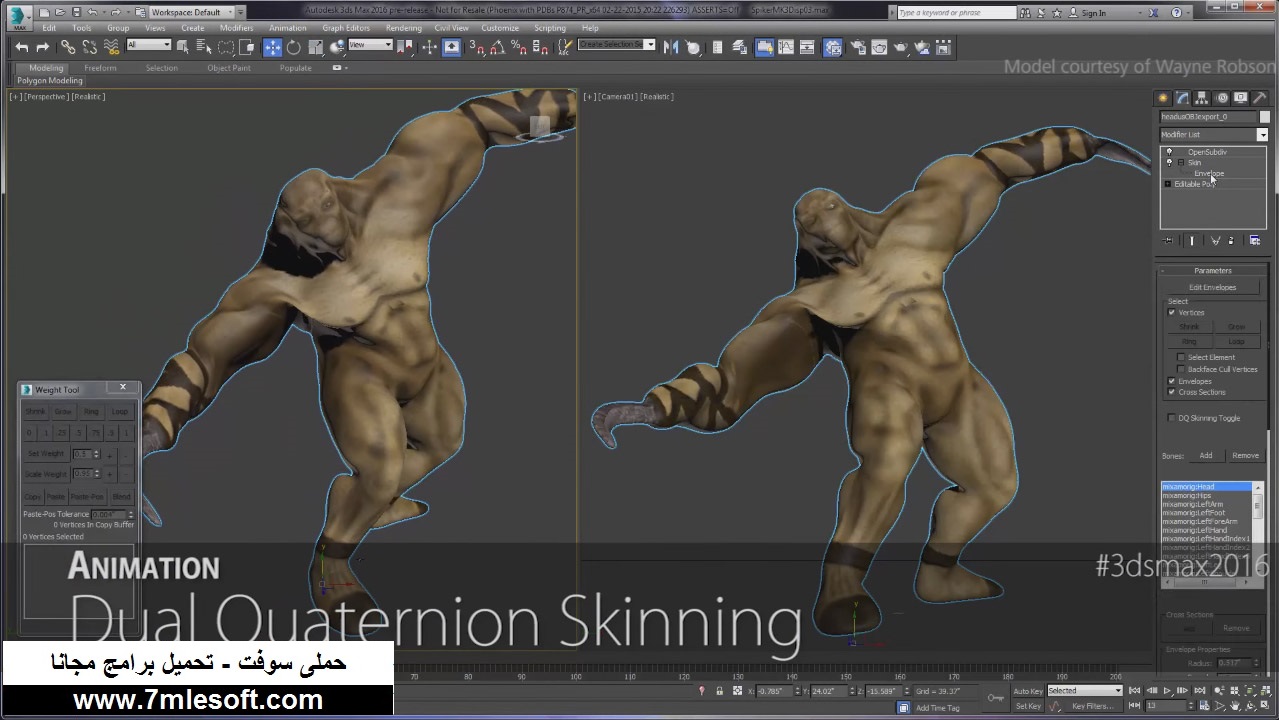Open the Modifiers menu

click(236, 28)
